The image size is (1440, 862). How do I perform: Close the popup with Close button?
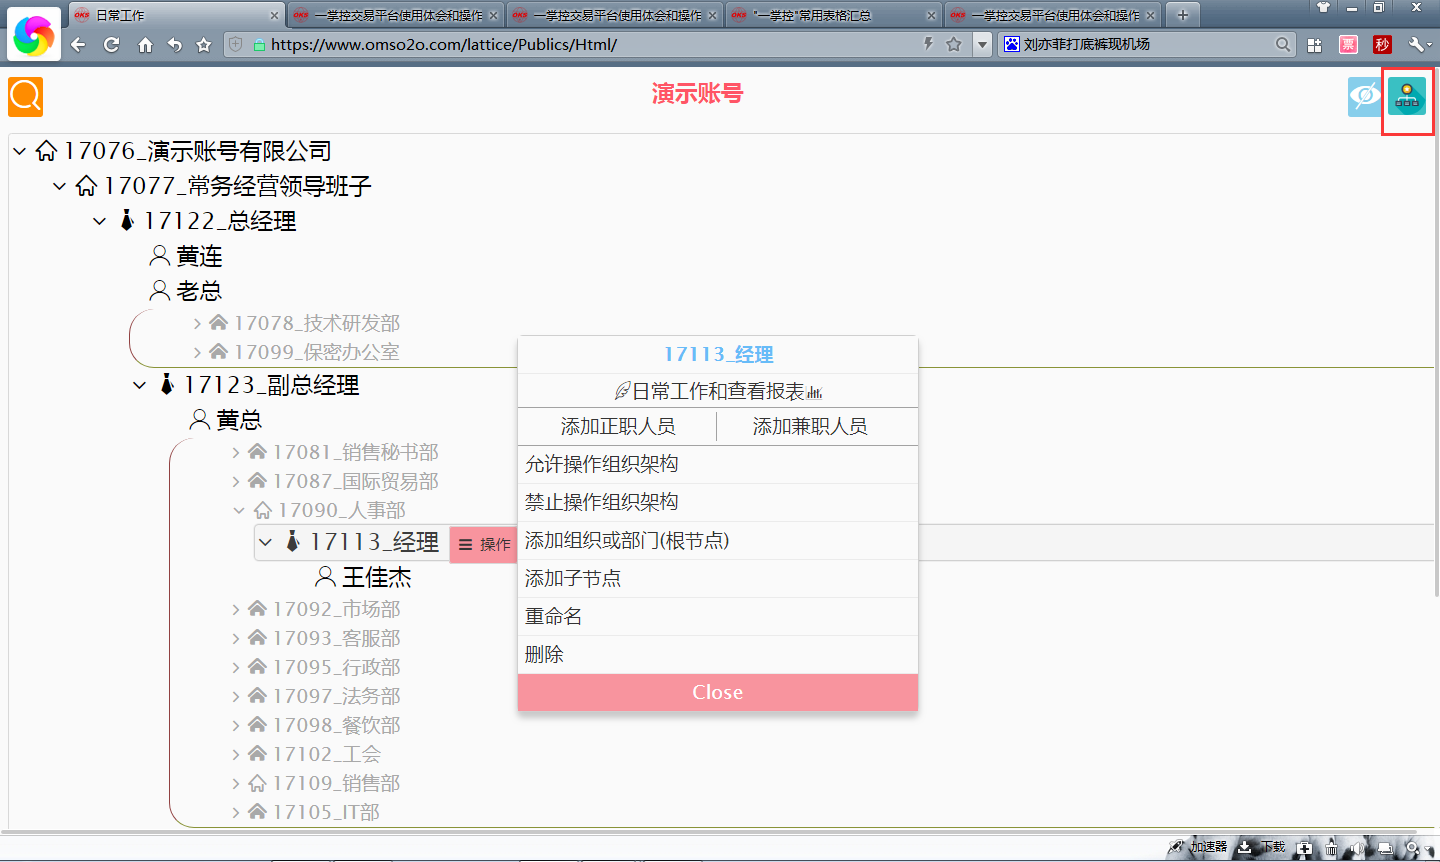tap(718, 692)
